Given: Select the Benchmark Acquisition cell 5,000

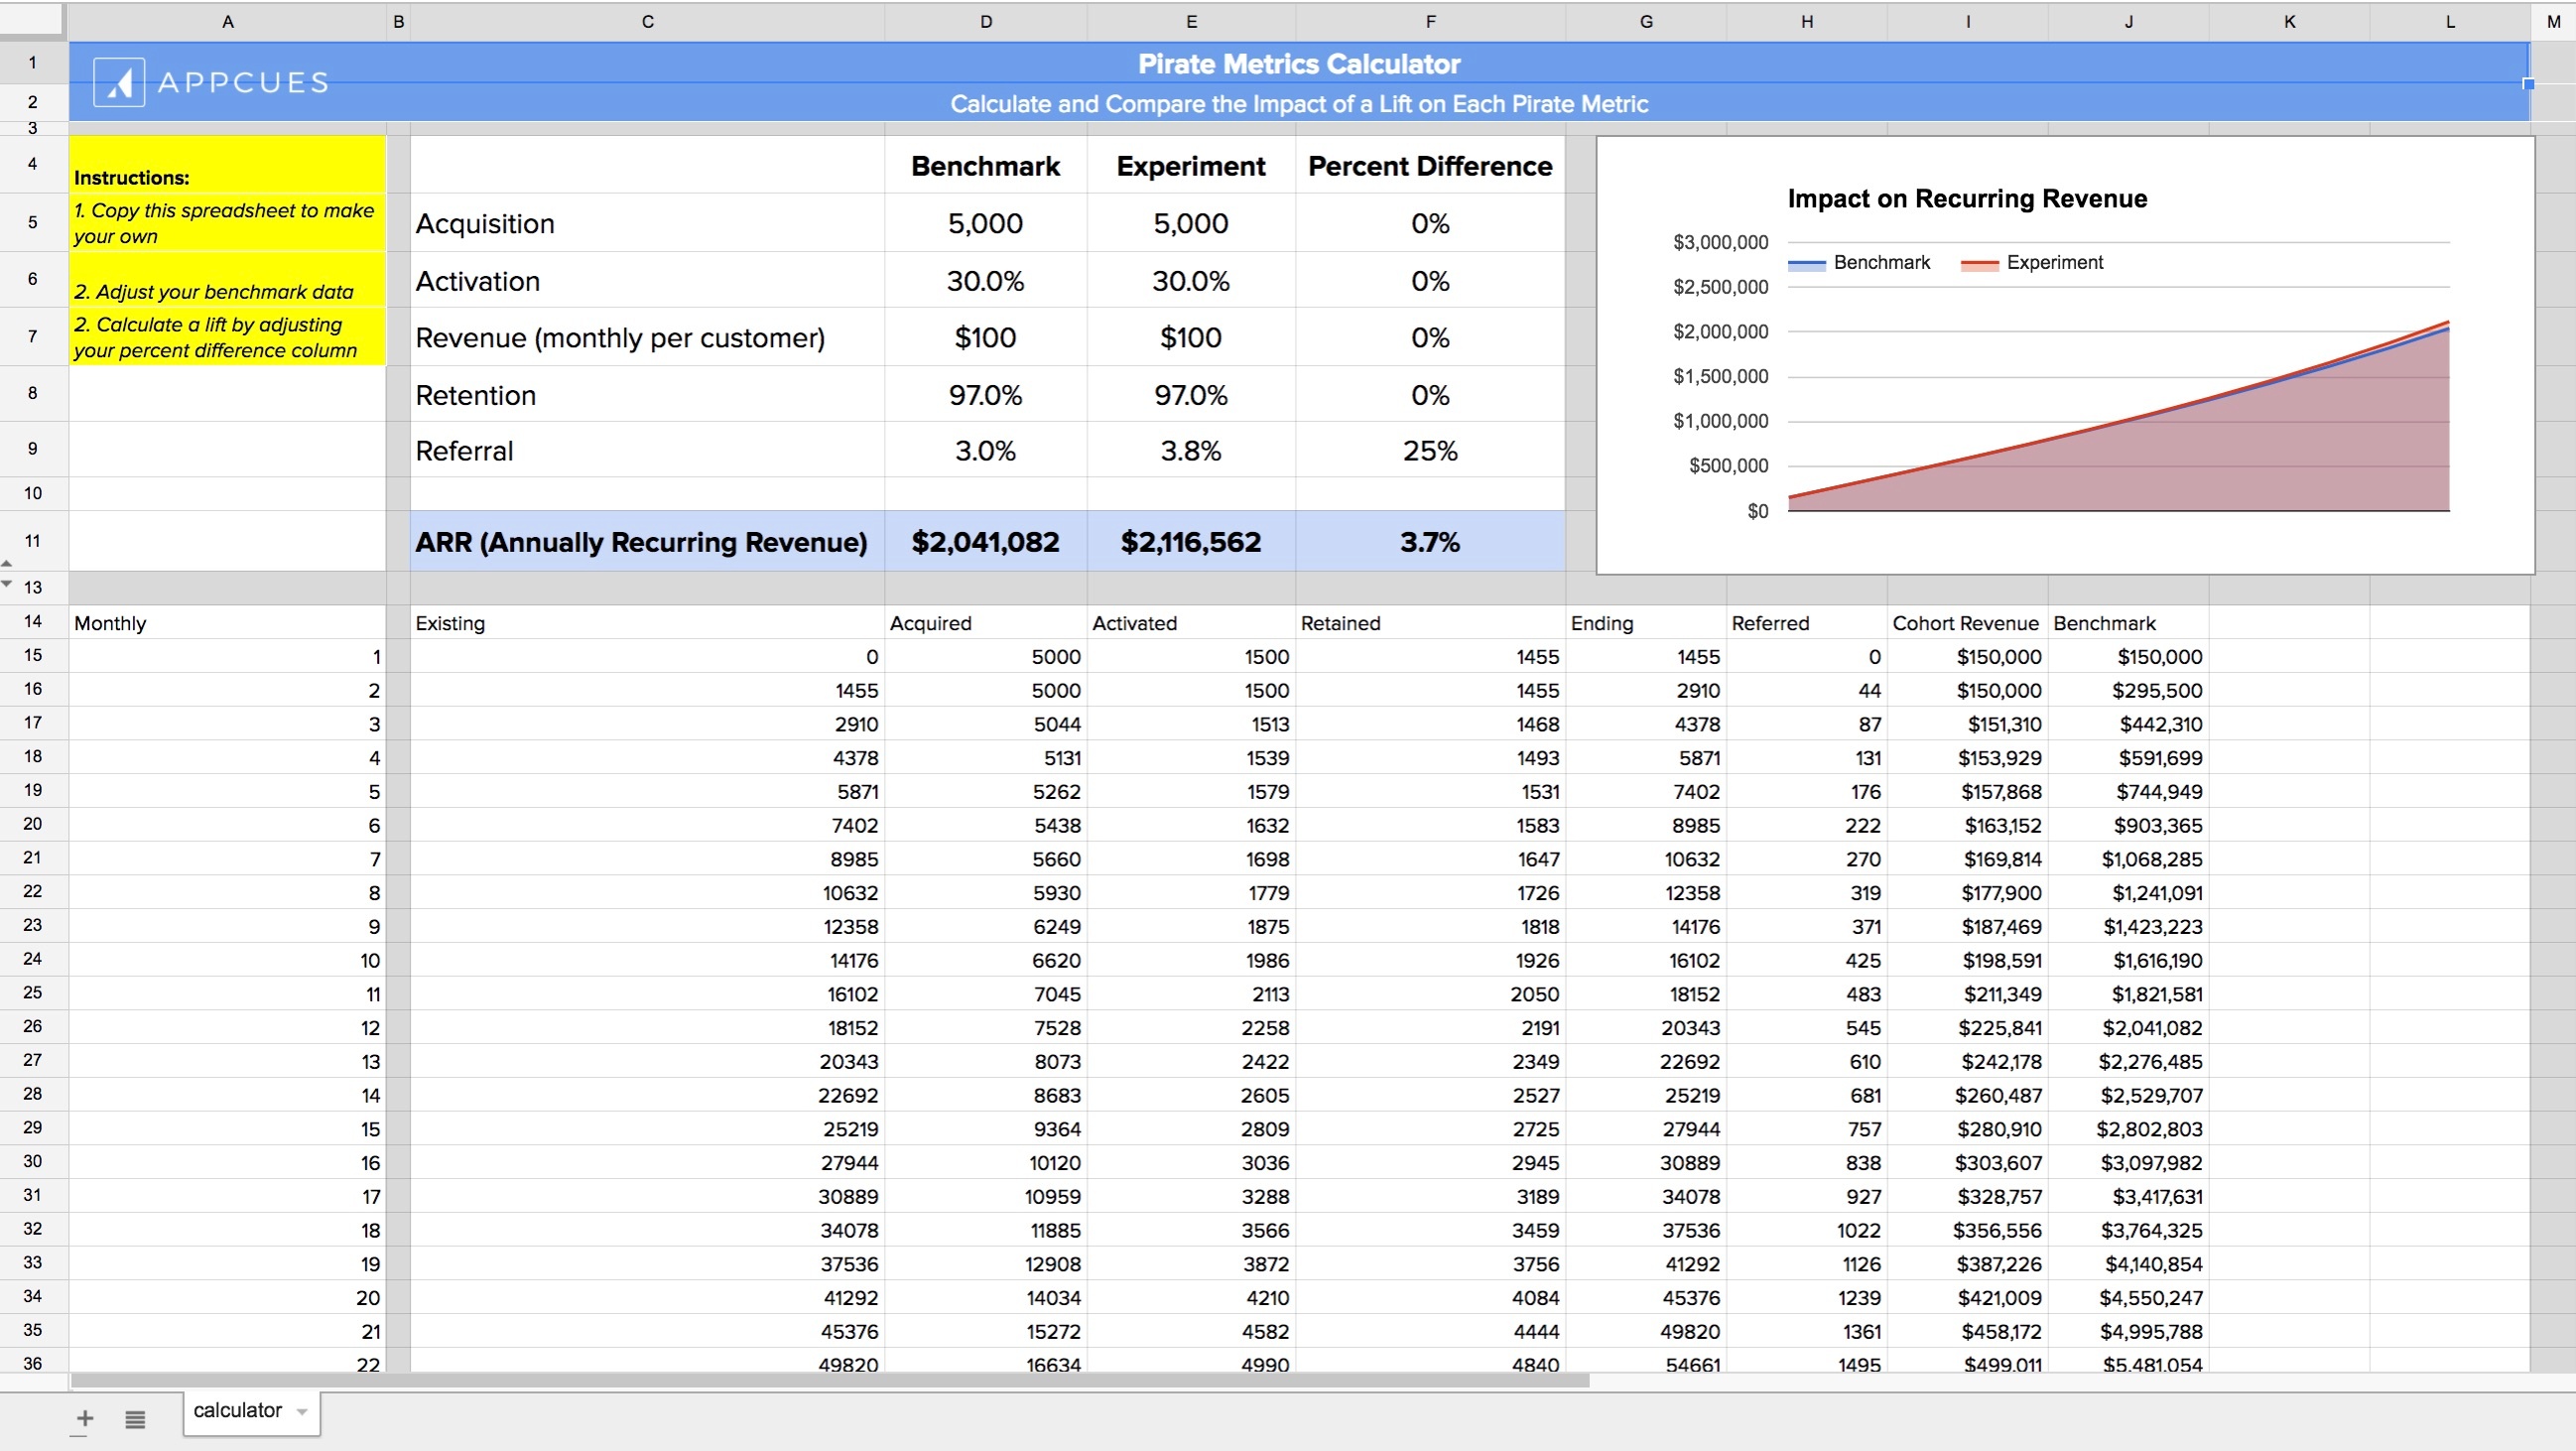Looking at the screenshot, I should coord(986,223).
